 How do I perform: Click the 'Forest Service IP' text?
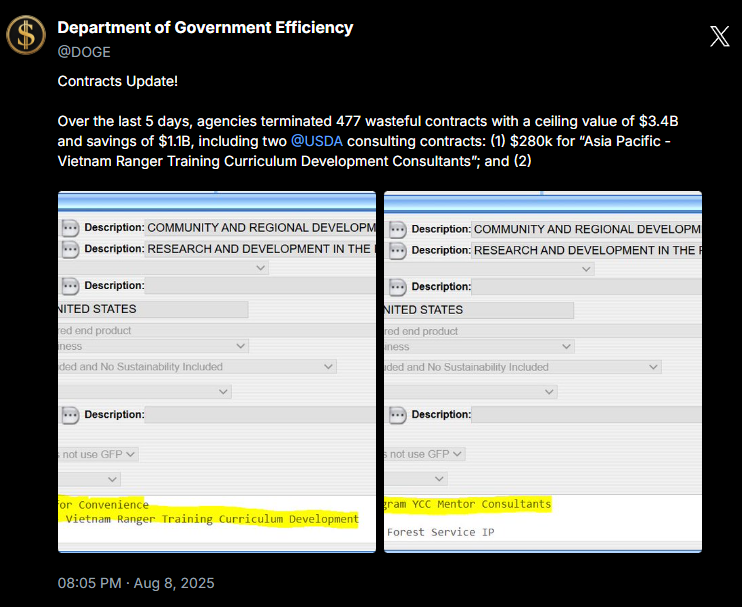(x=441, y=532)
